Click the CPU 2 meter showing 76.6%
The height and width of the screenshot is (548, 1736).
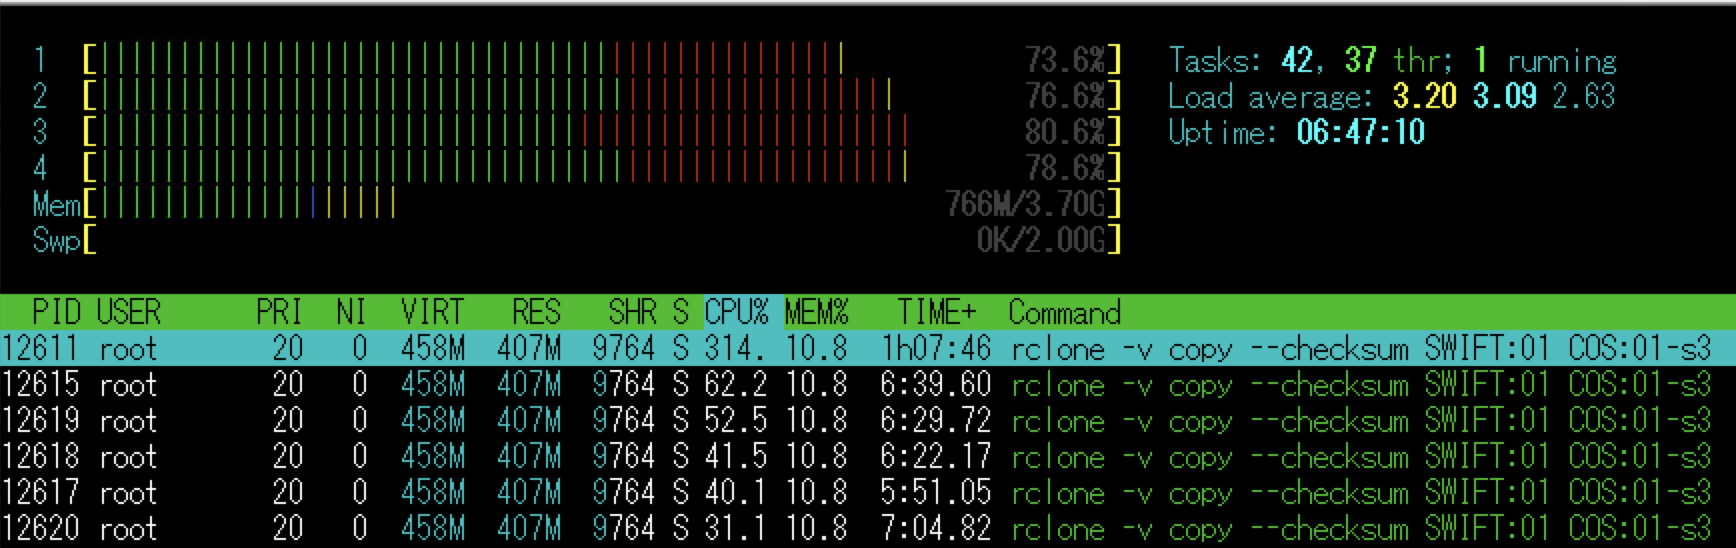(577, 96)
